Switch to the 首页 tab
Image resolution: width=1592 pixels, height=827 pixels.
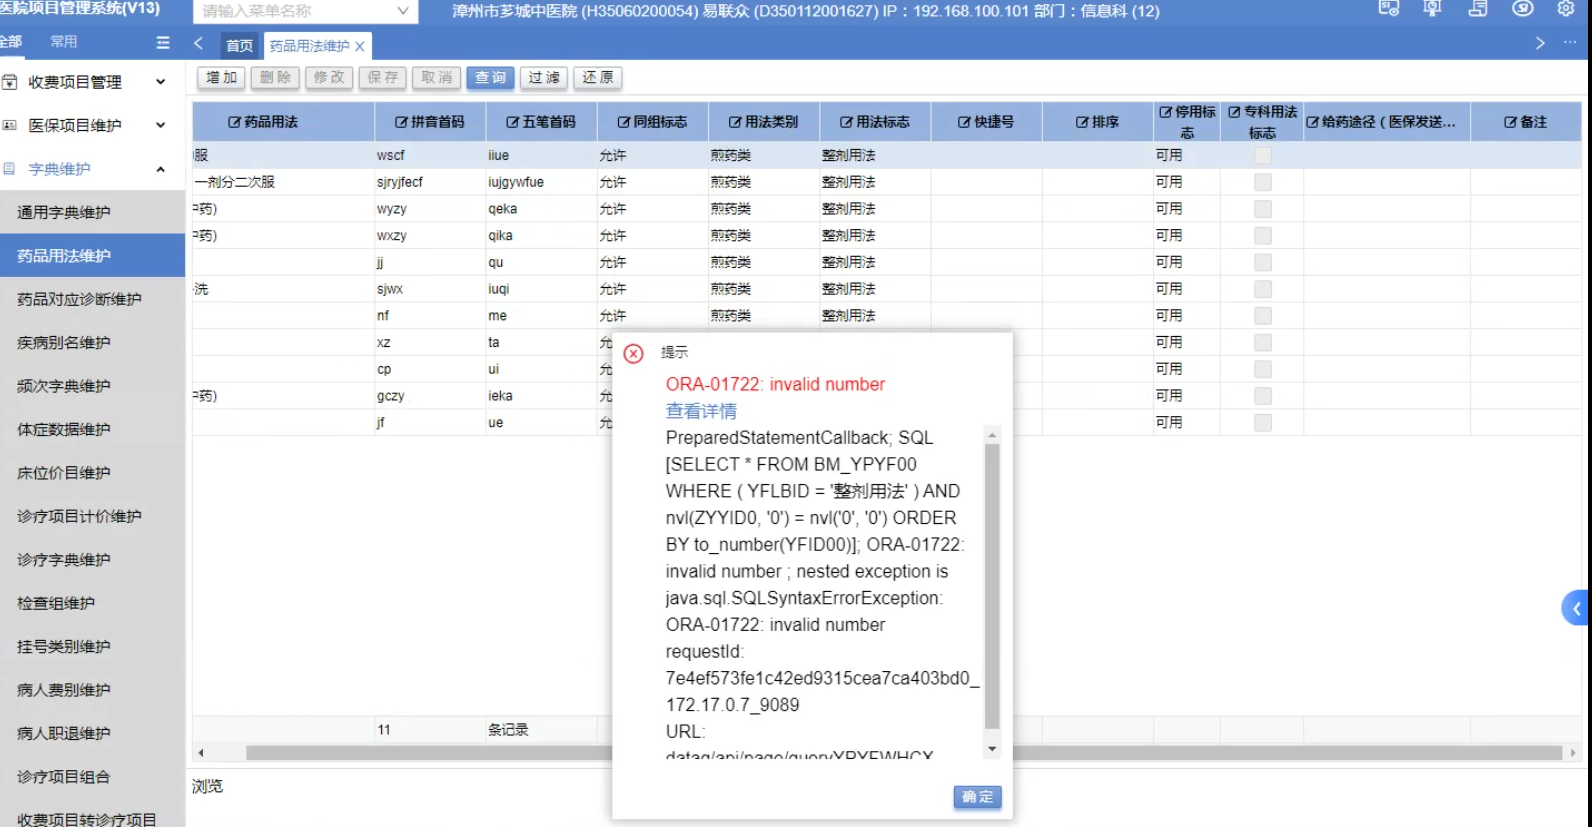239,46
